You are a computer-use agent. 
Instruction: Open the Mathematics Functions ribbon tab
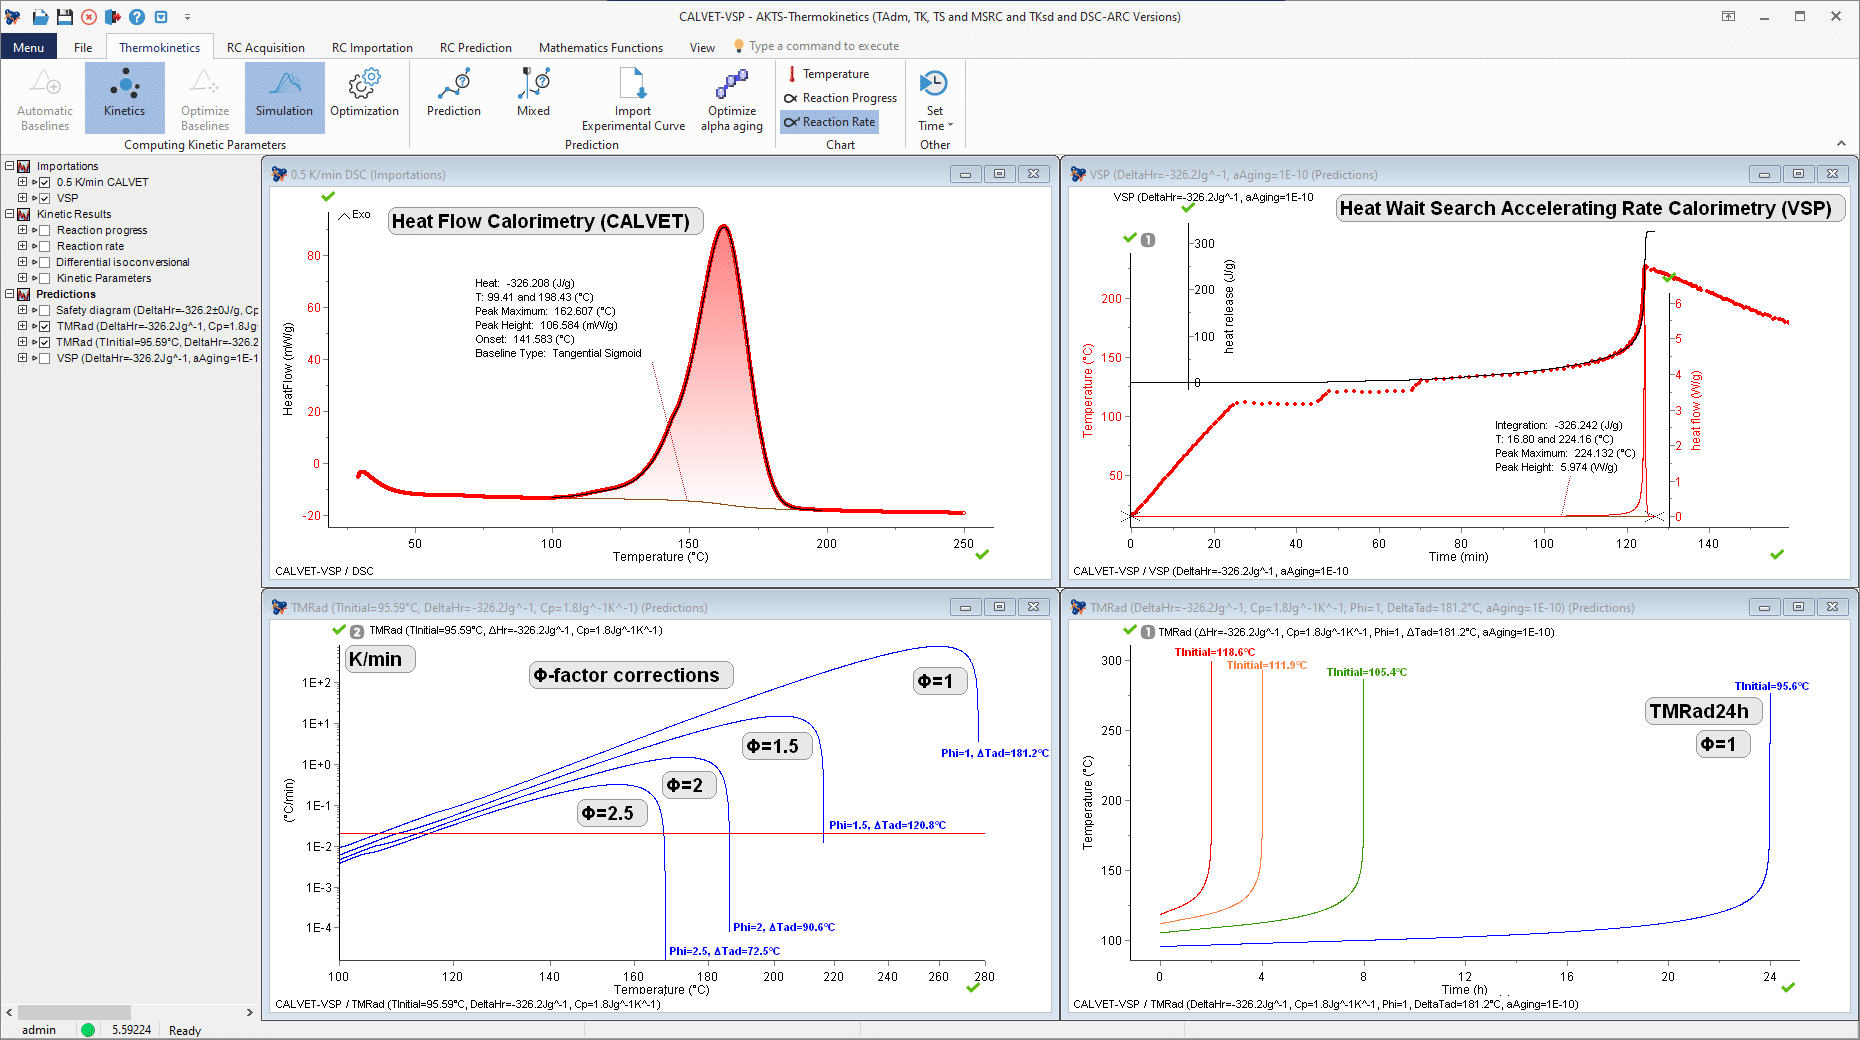tap(600, 47)
